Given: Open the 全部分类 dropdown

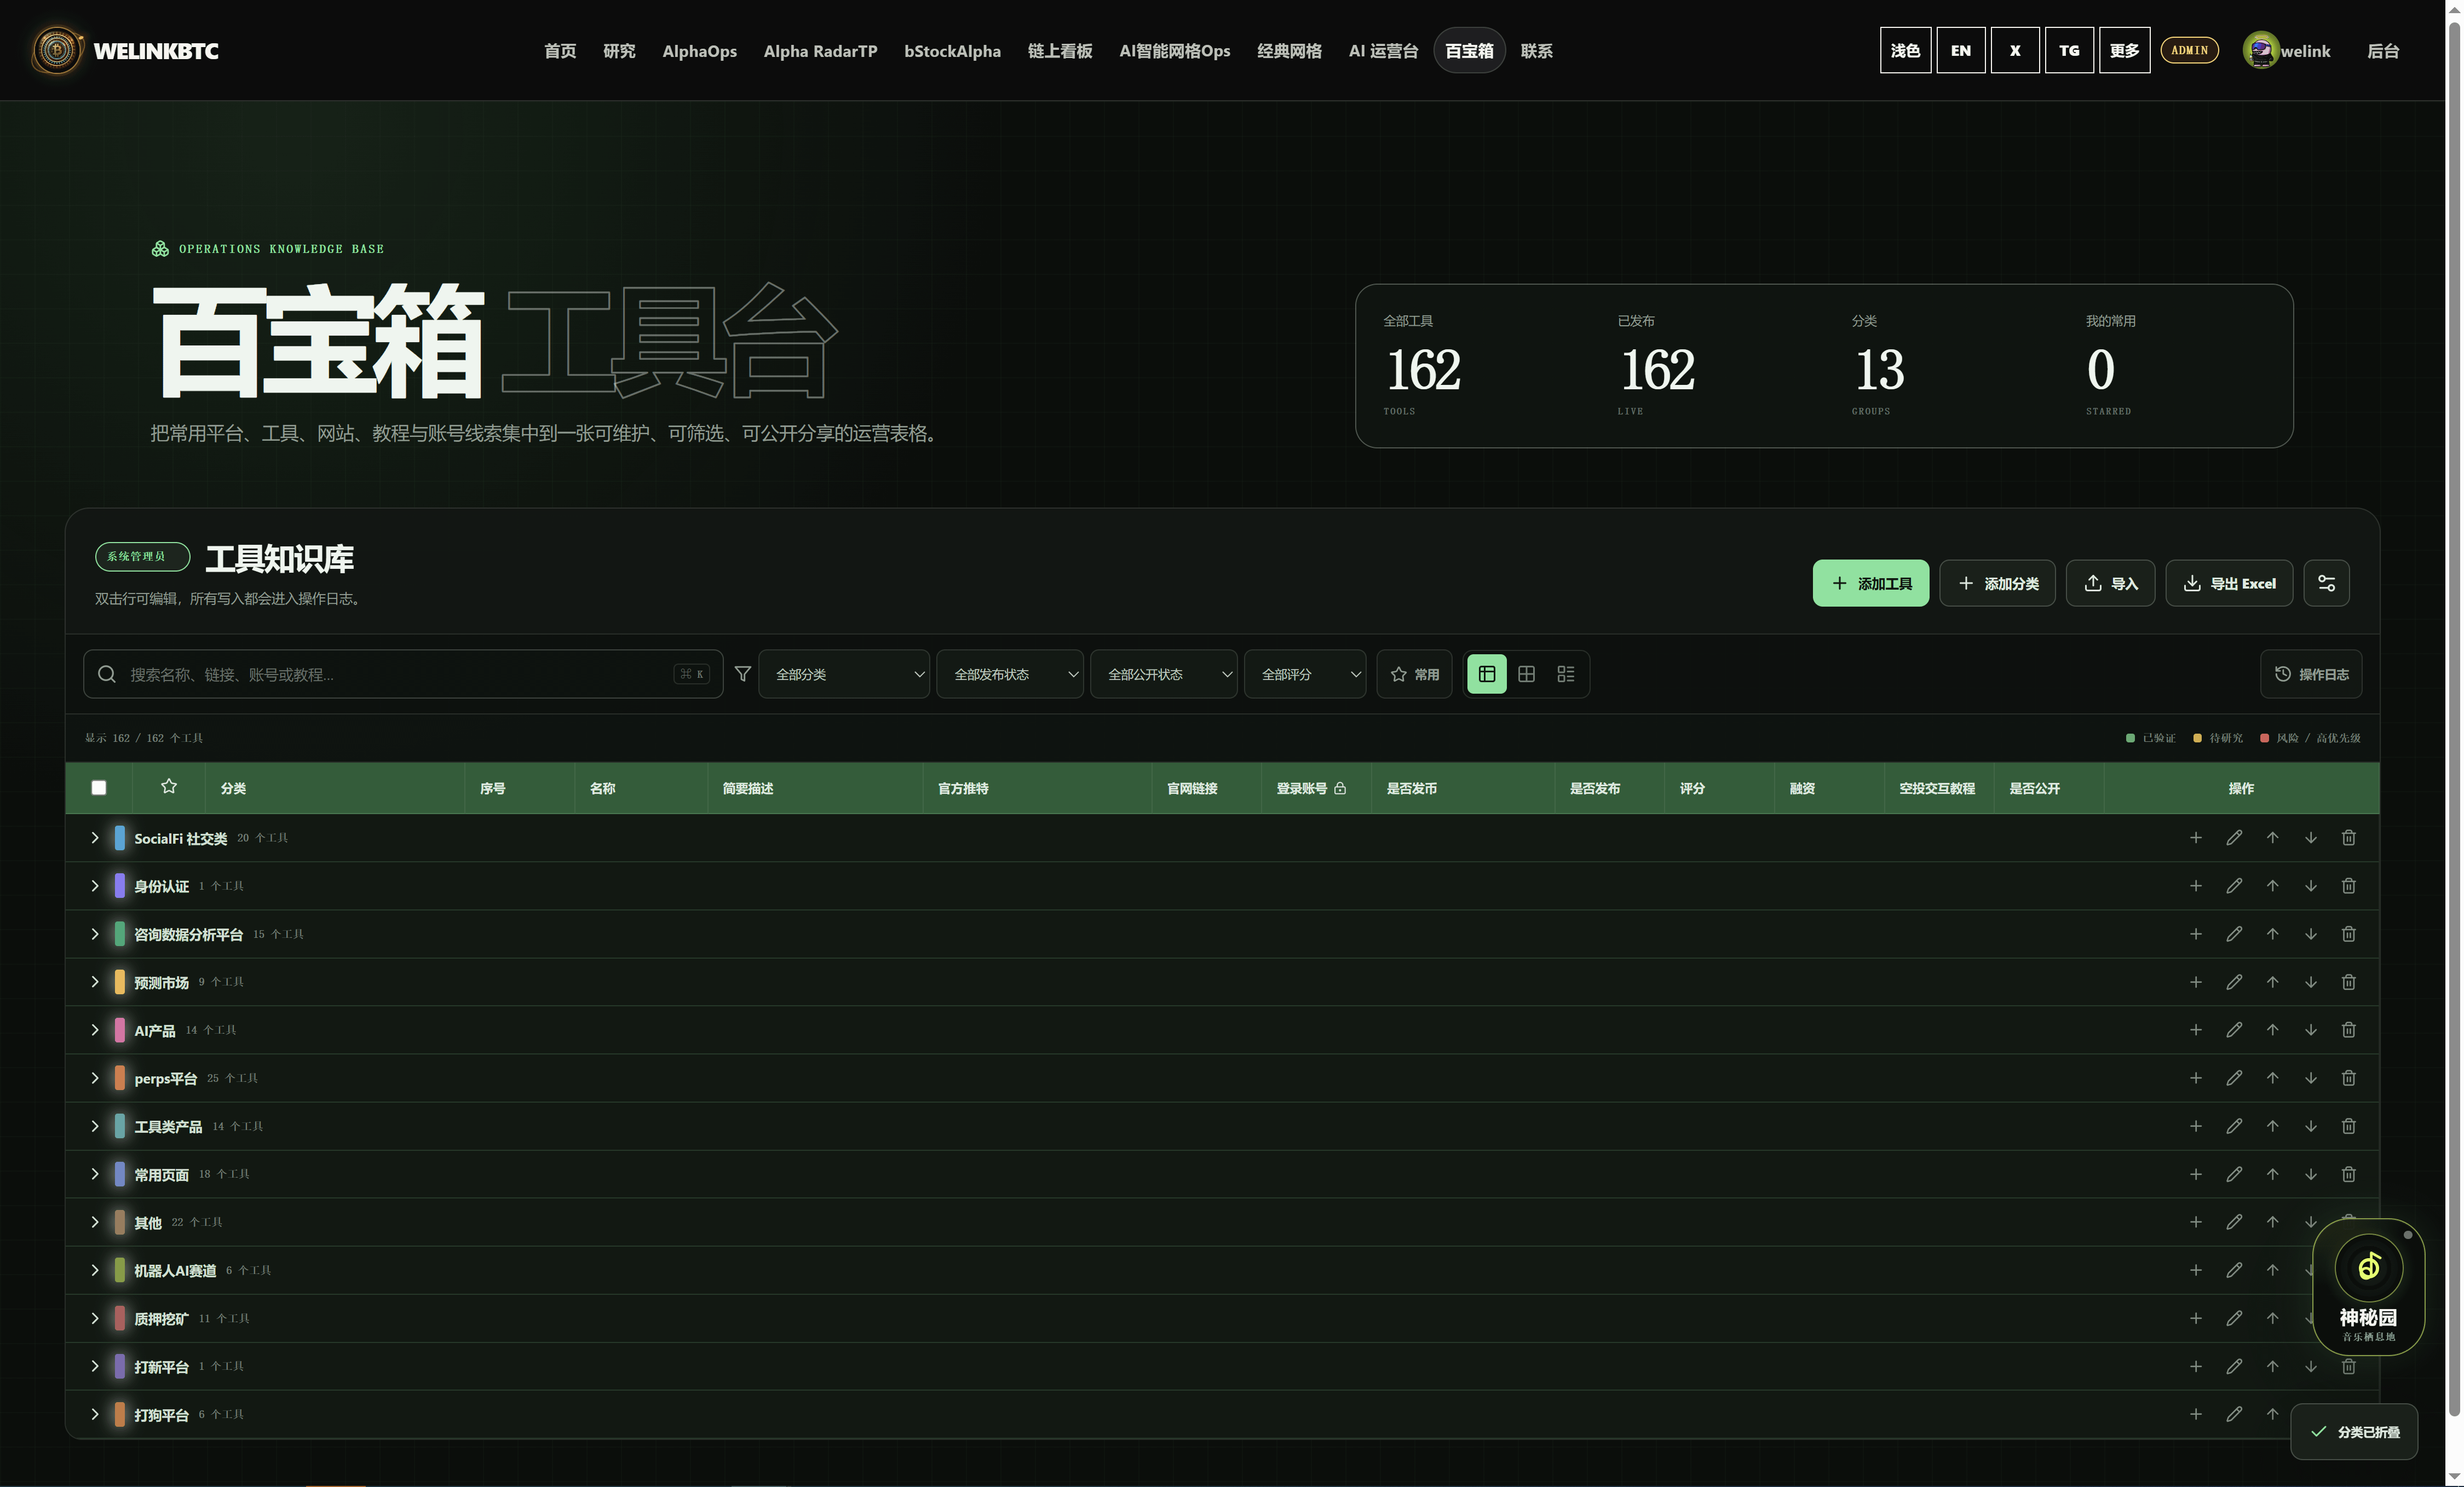Looking at the screenshot, I should pos(844,674).
